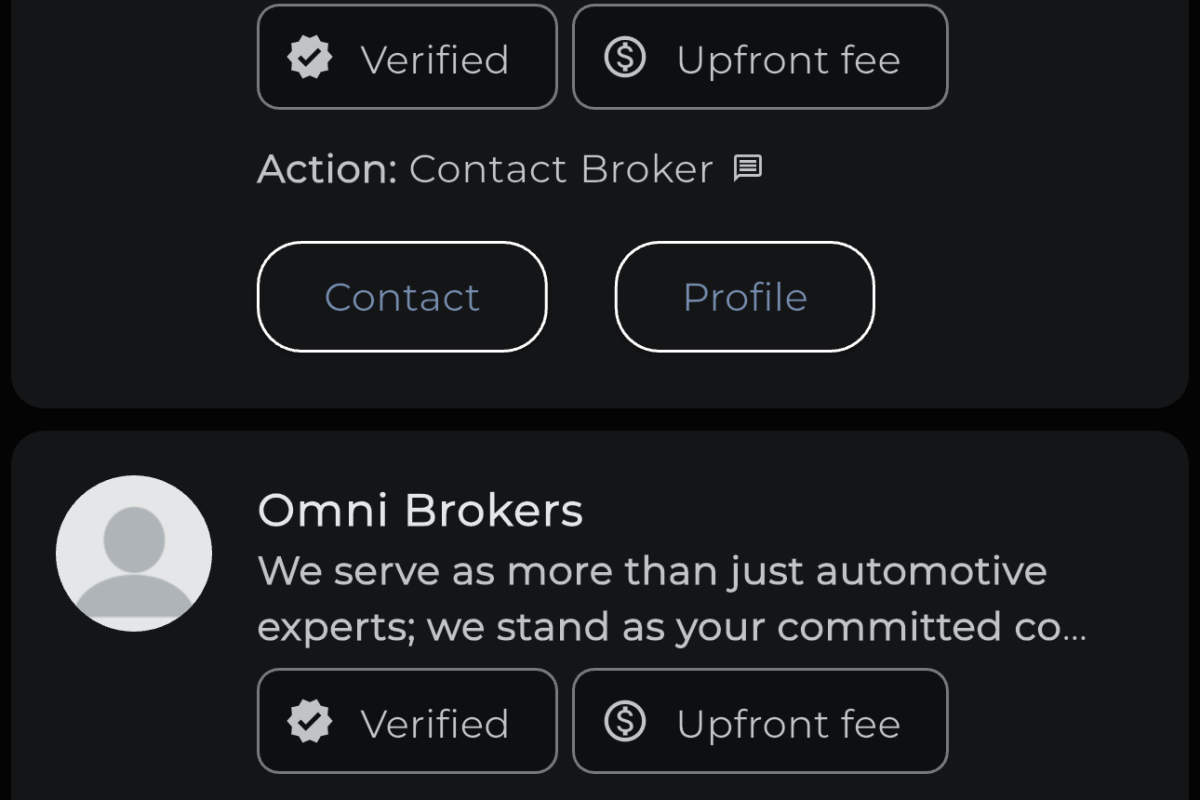Click the 'Contact Broker' action text
1200x800 pixels.
click(561, 169)
